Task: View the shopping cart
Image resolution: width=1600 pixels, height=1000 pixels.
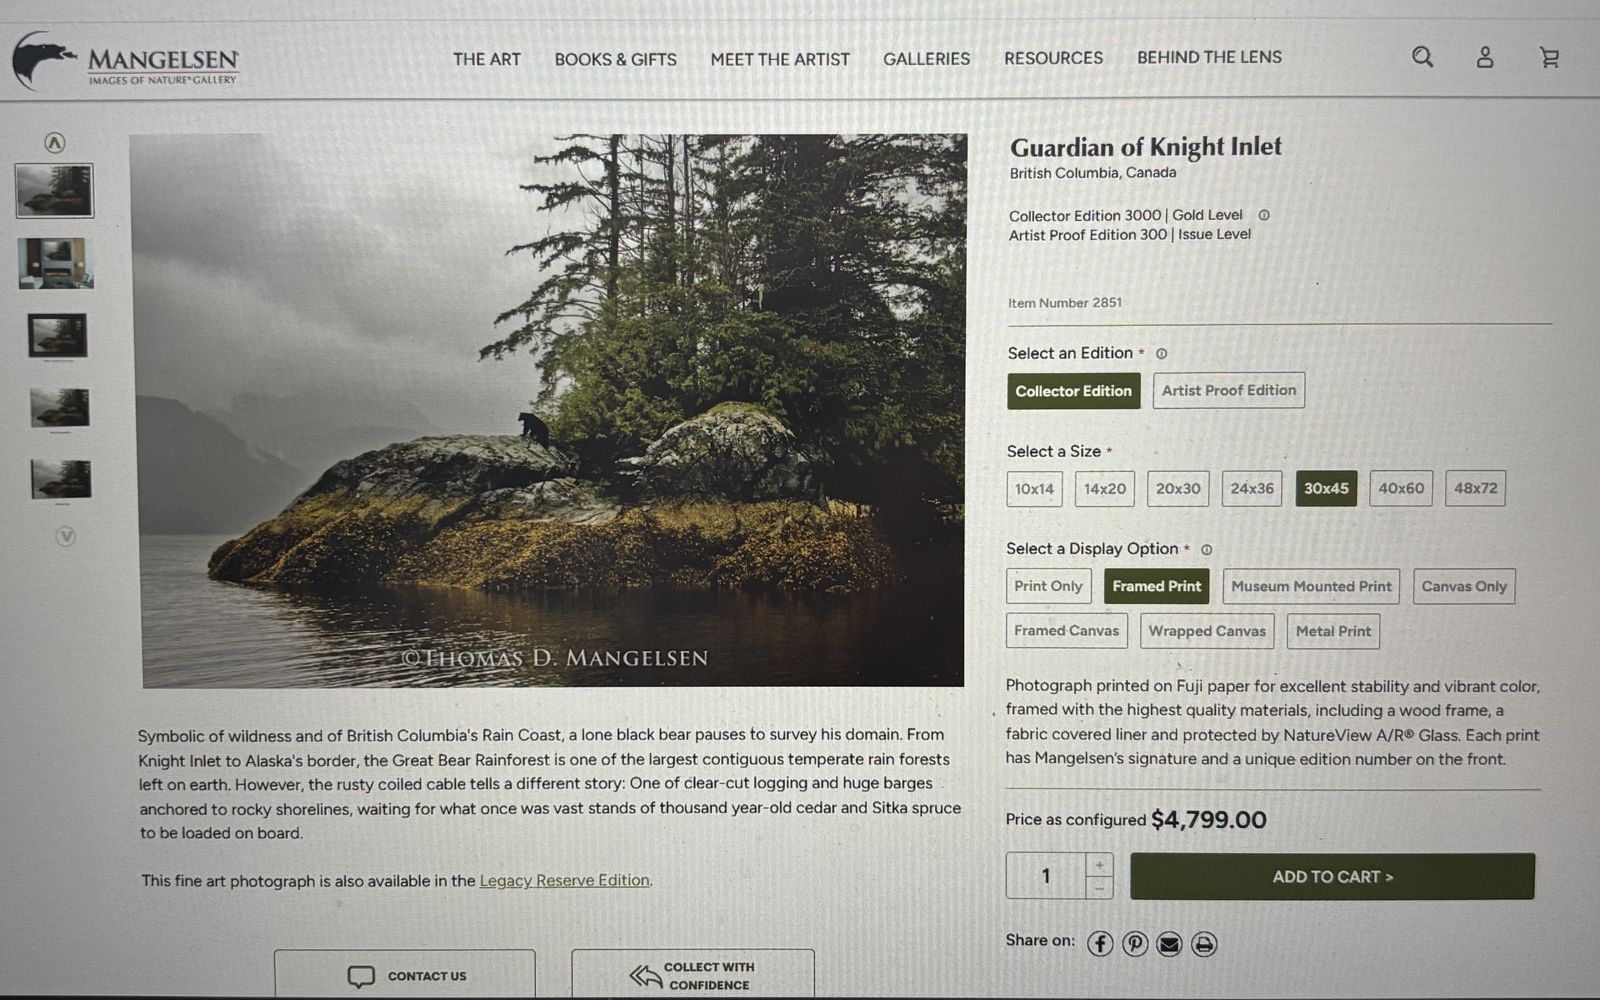Action: pyautogui.click(x=1549, y=58)
